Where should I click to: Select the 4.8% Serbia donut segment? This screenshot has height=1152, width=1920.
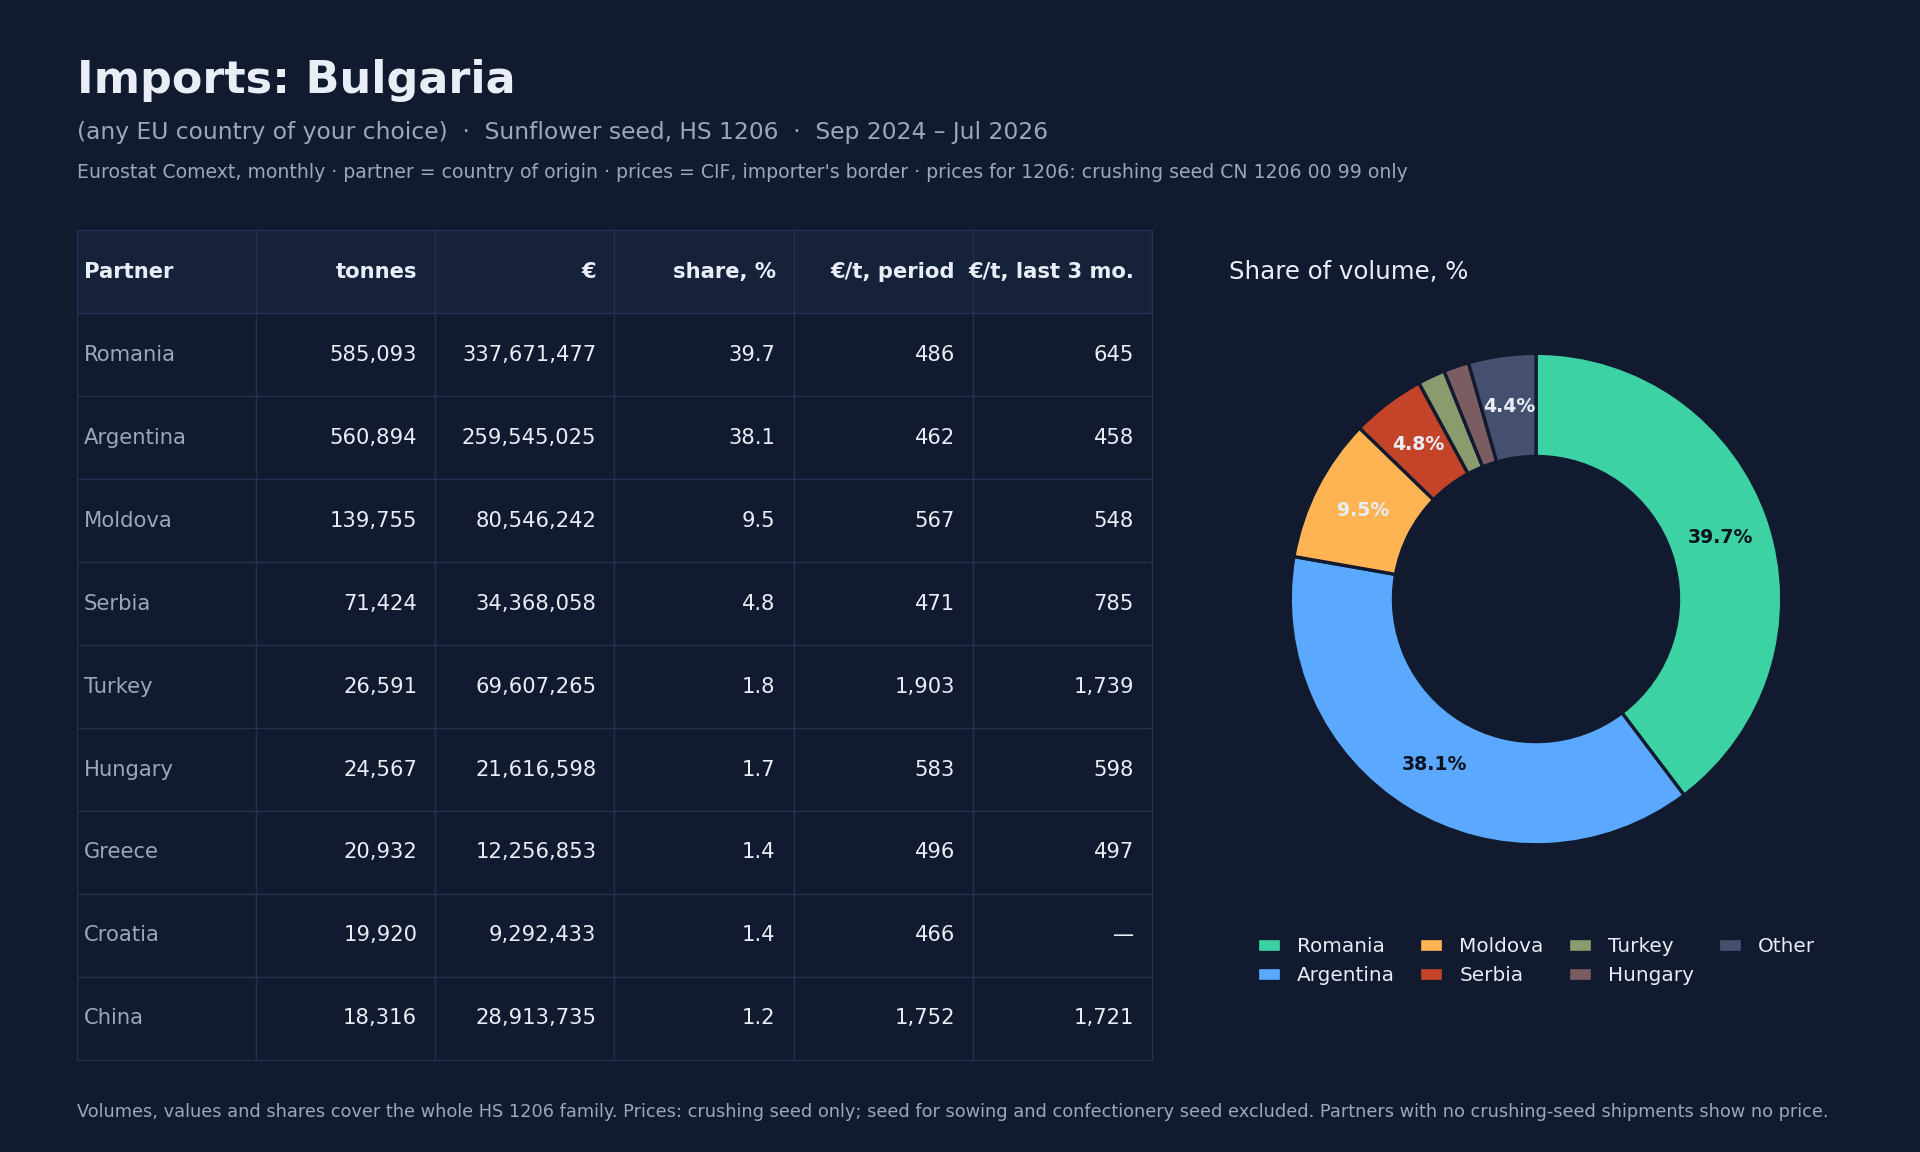(x=1418, y=444)
